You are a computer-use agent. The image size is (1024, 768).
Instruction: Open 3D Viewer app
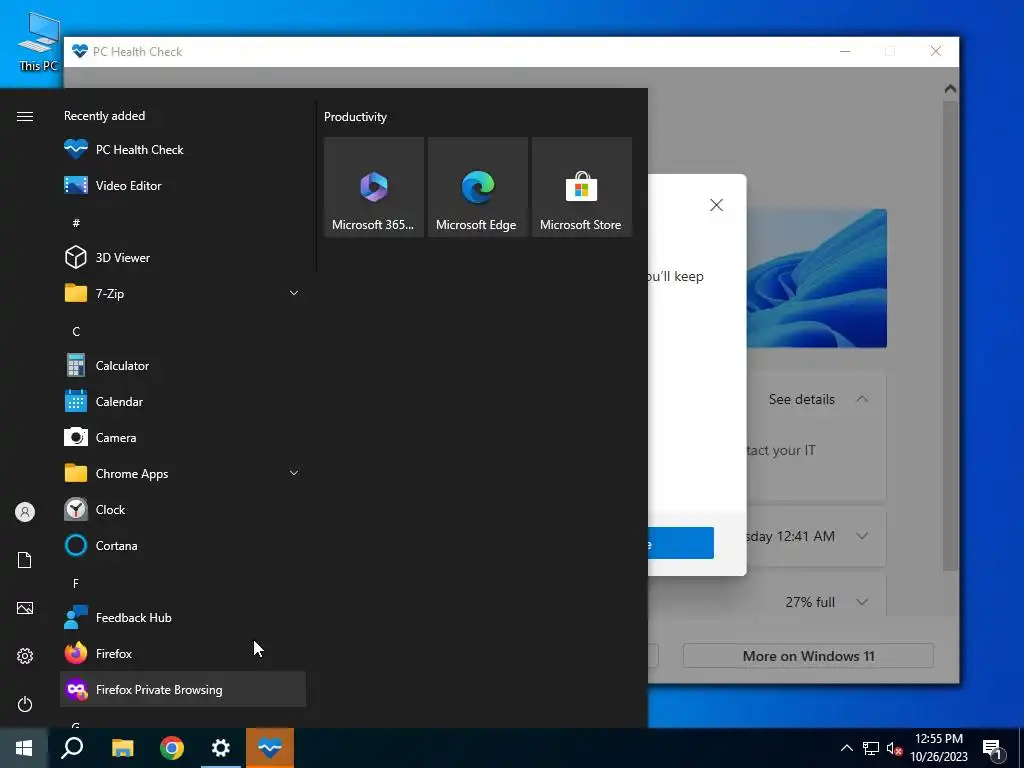point(183,257)
